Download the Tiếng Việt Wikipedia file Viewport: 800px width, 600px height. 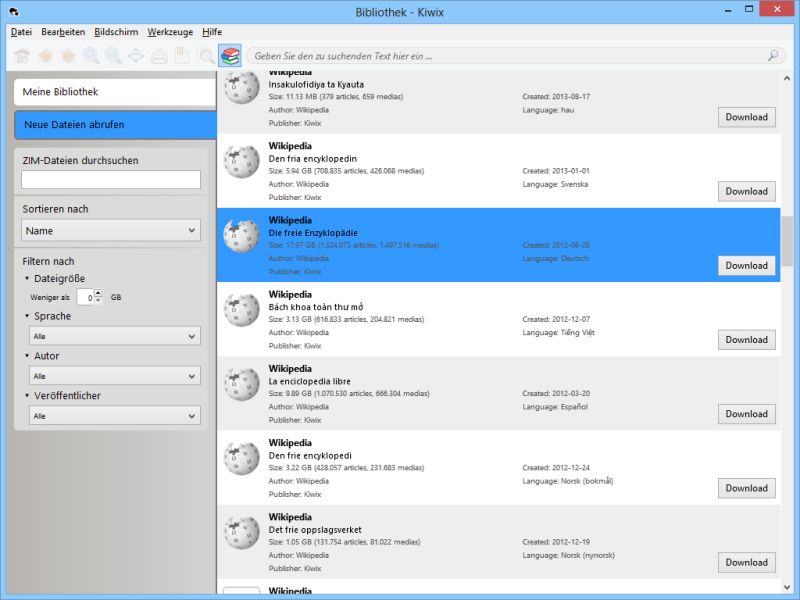click(x=746, y=340)
